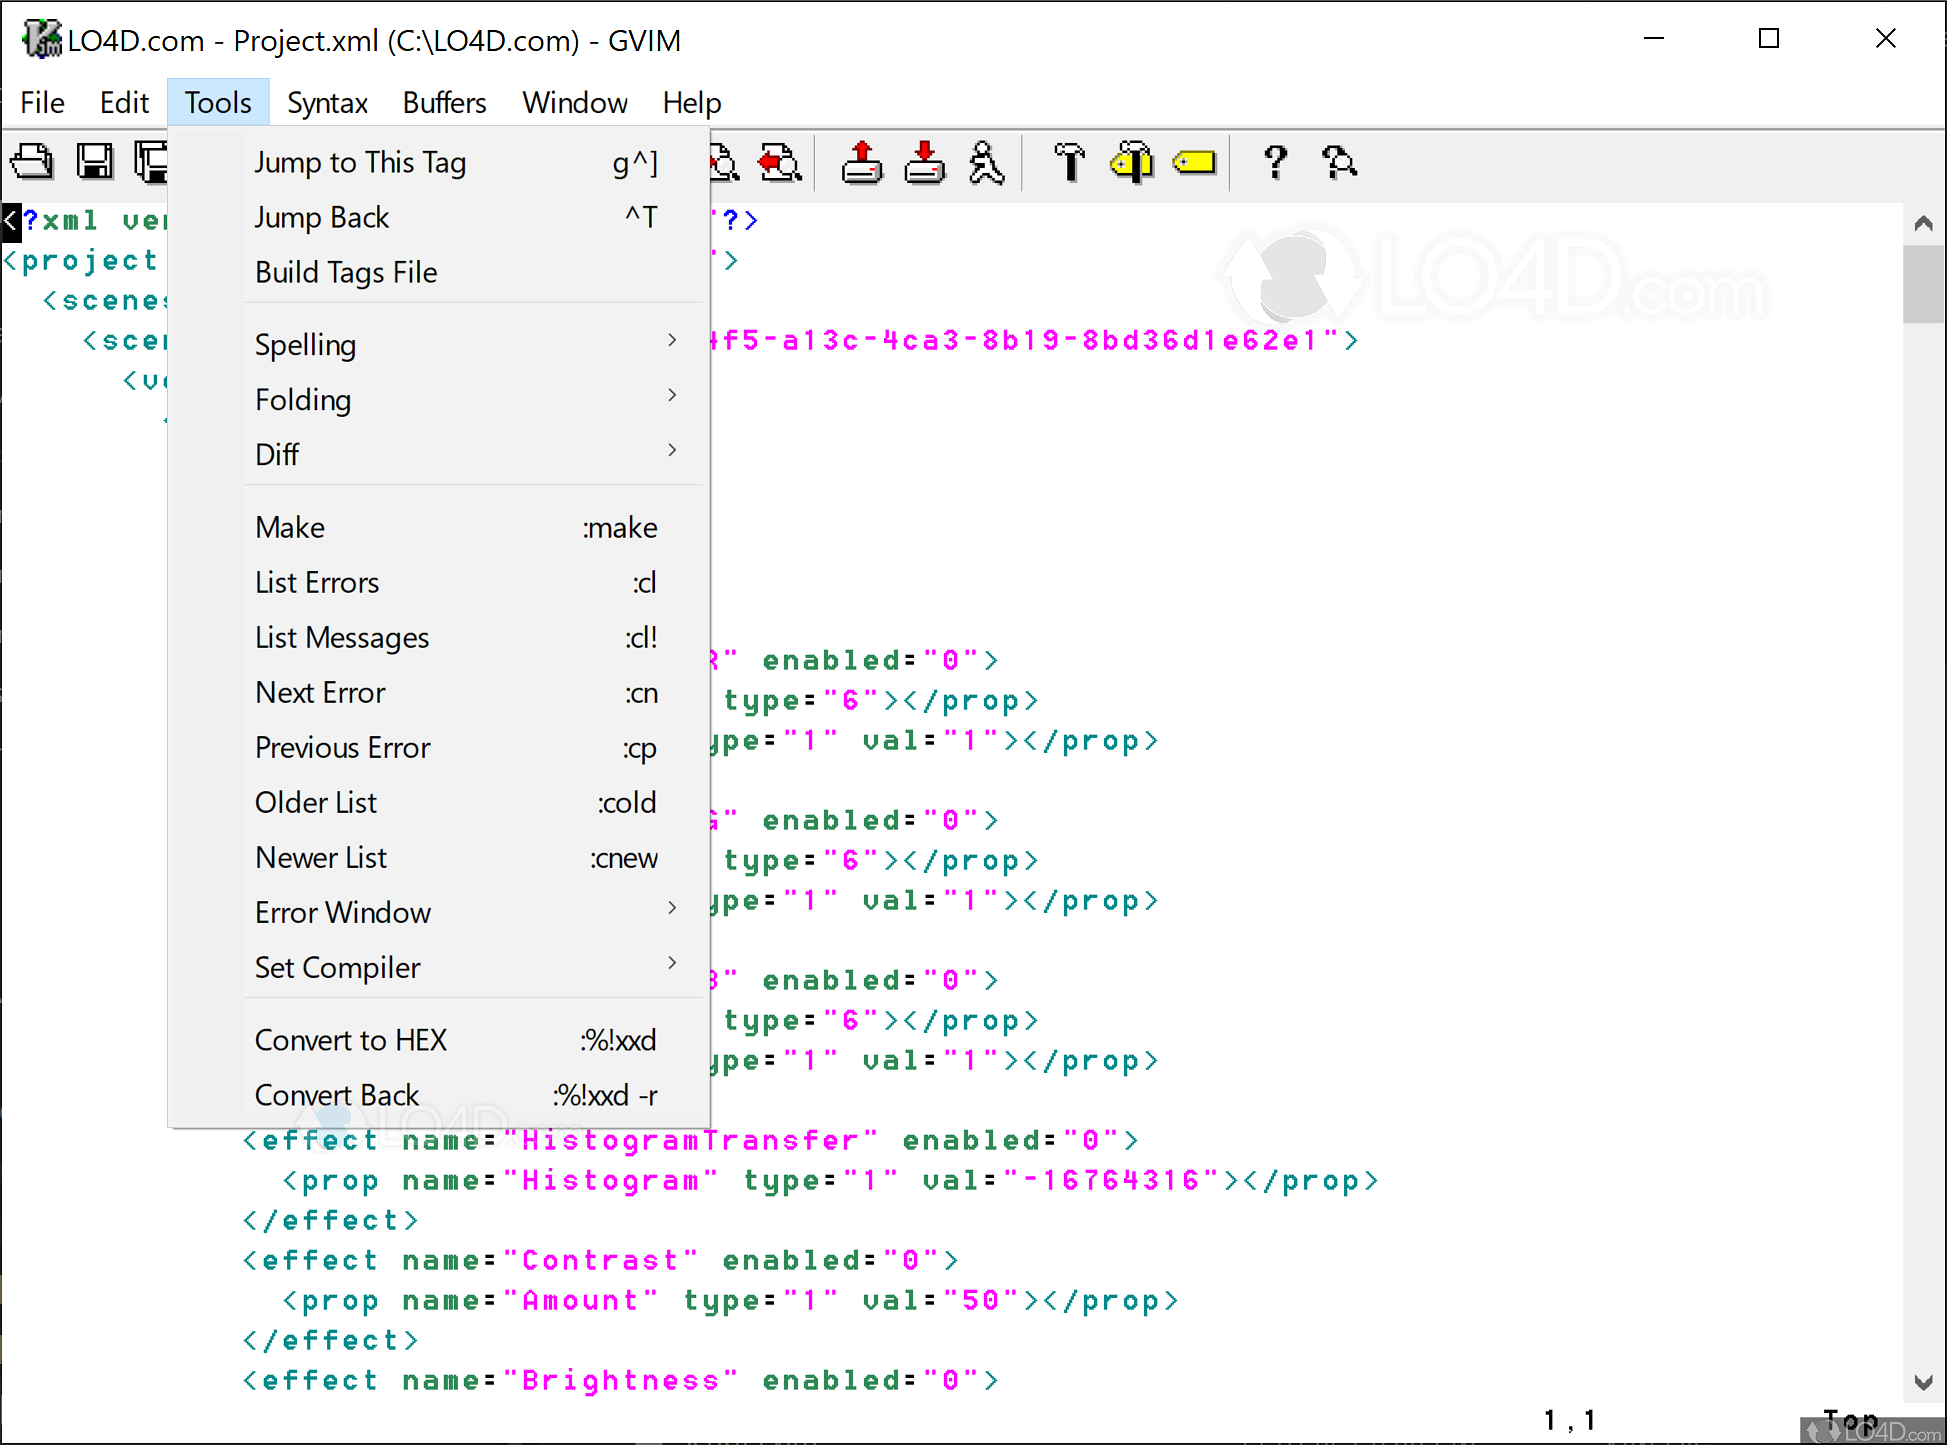Select Jump Back from the Tools menu

click(322, 217)
